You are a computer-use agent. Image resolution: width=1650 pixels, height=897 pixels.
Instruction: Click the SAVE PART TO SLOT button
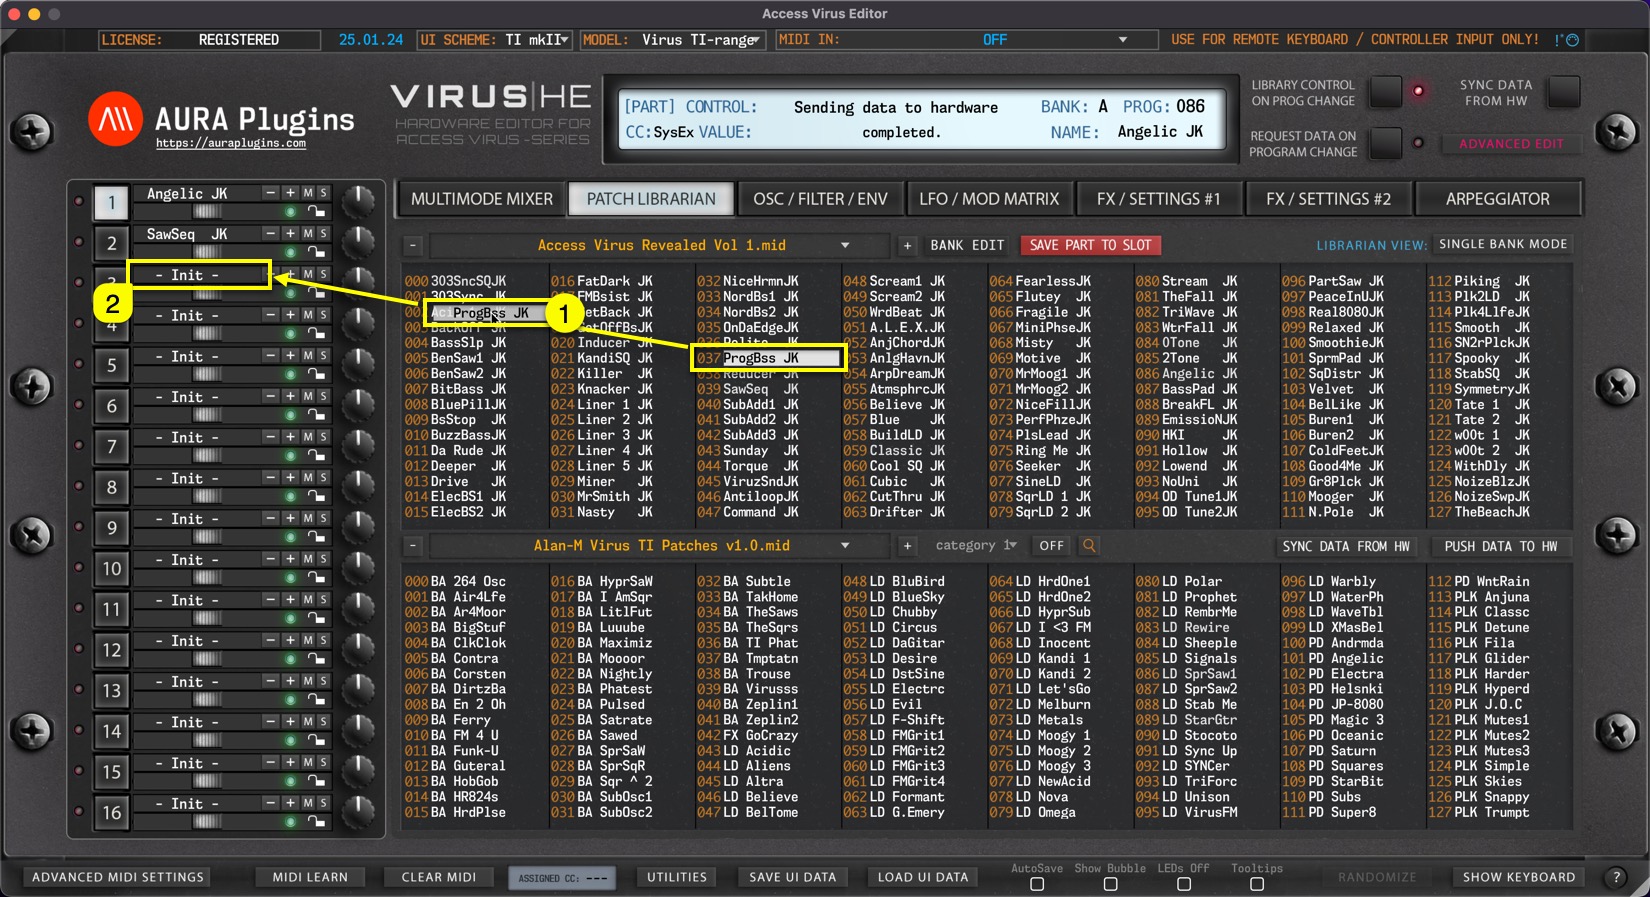(1090, 245)
